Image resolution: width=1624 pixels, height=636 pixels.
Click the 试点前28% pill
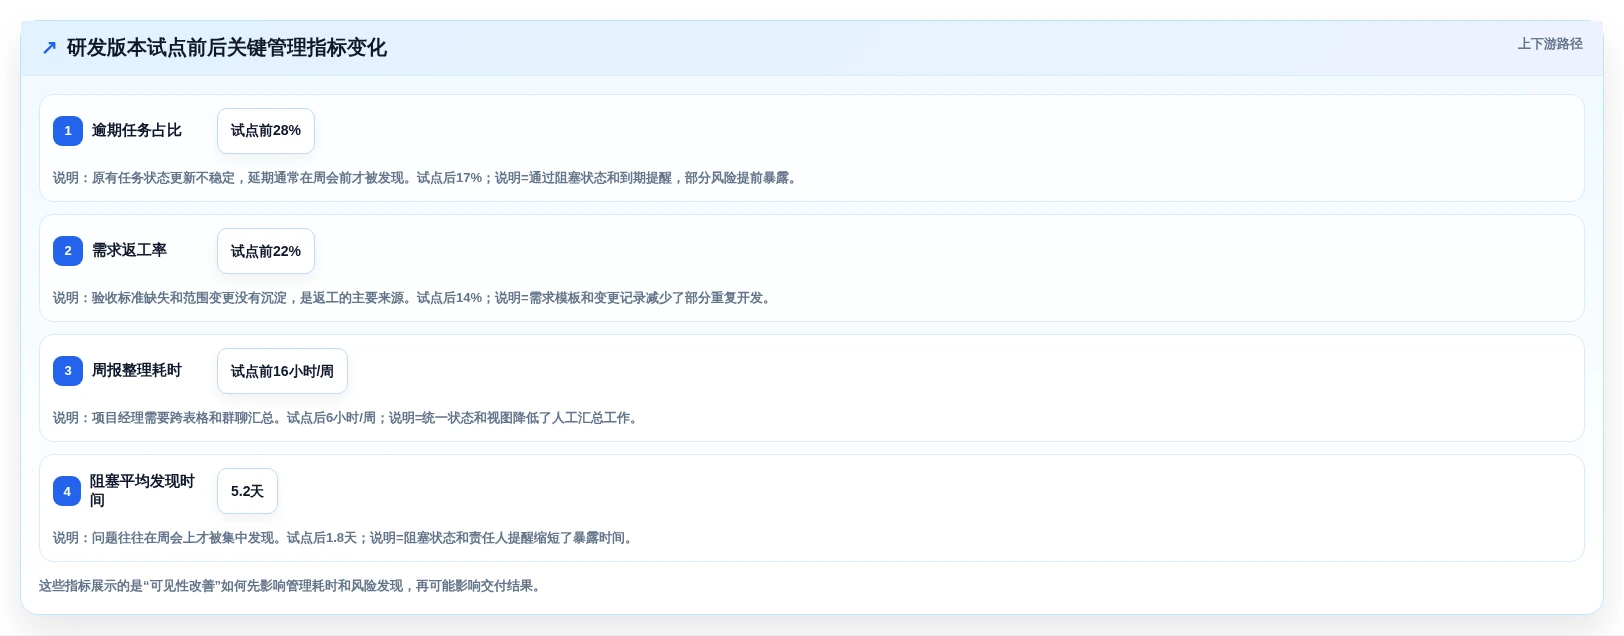tap(266, 131)
